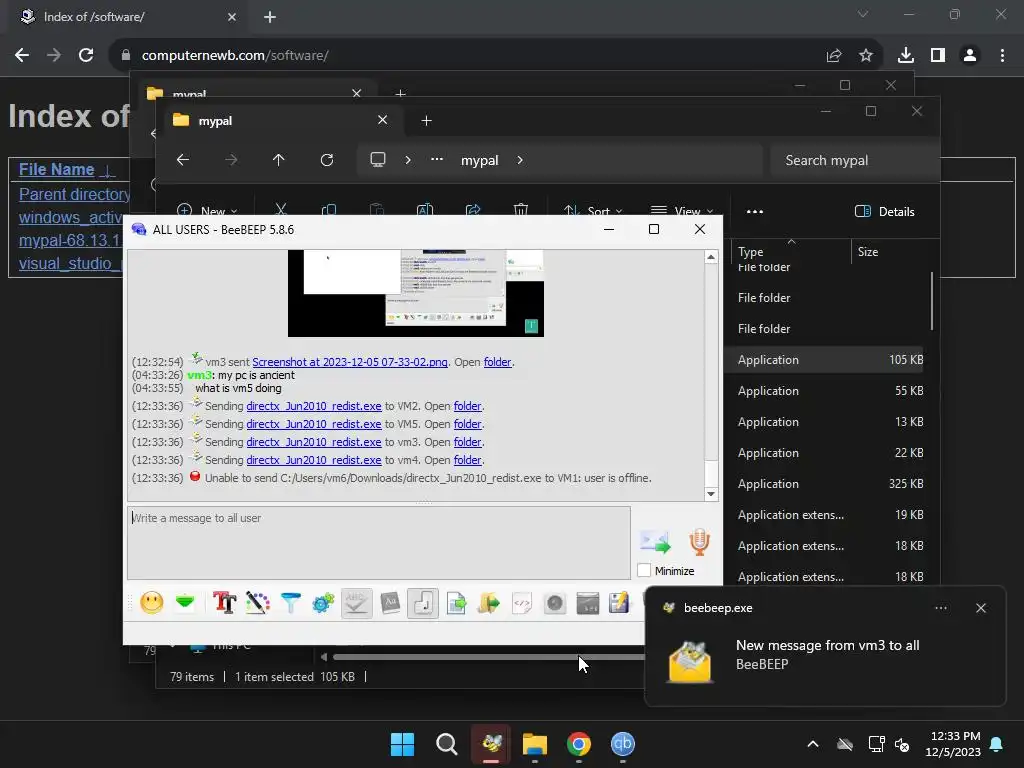Image resolution: width=1024 pixels, height=768 pixels.
Task: Sort files by the Size column header
Action: pyautogui.click(x=868, y=252)
